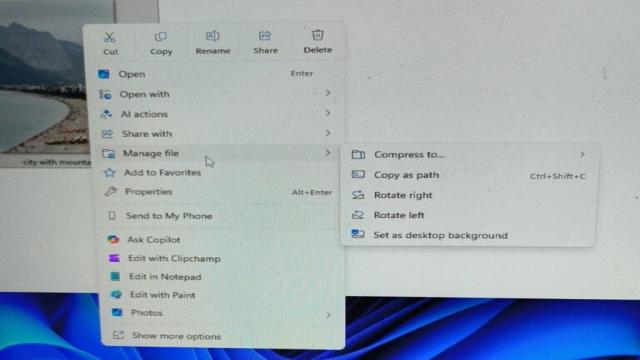Select Set as desktop background
The image size is (640, 360).
pos(469,235)
